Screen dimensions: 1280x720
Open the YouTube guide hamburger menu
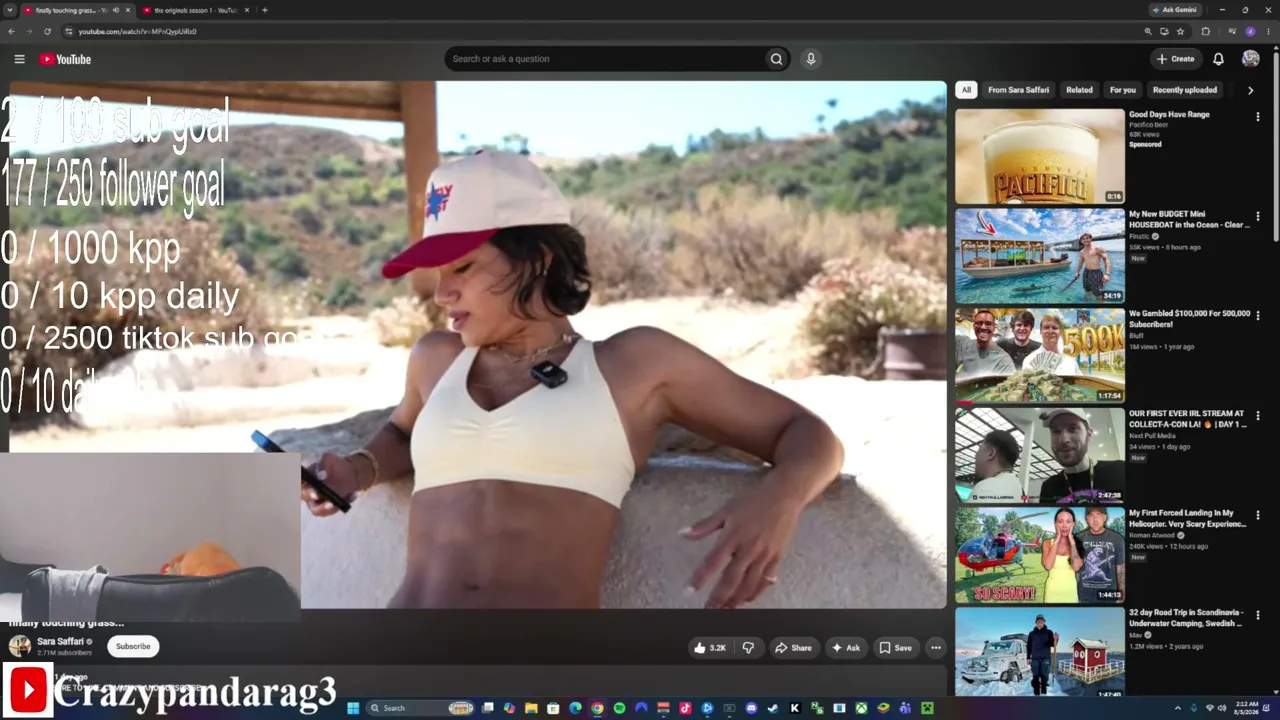point(19,59)
